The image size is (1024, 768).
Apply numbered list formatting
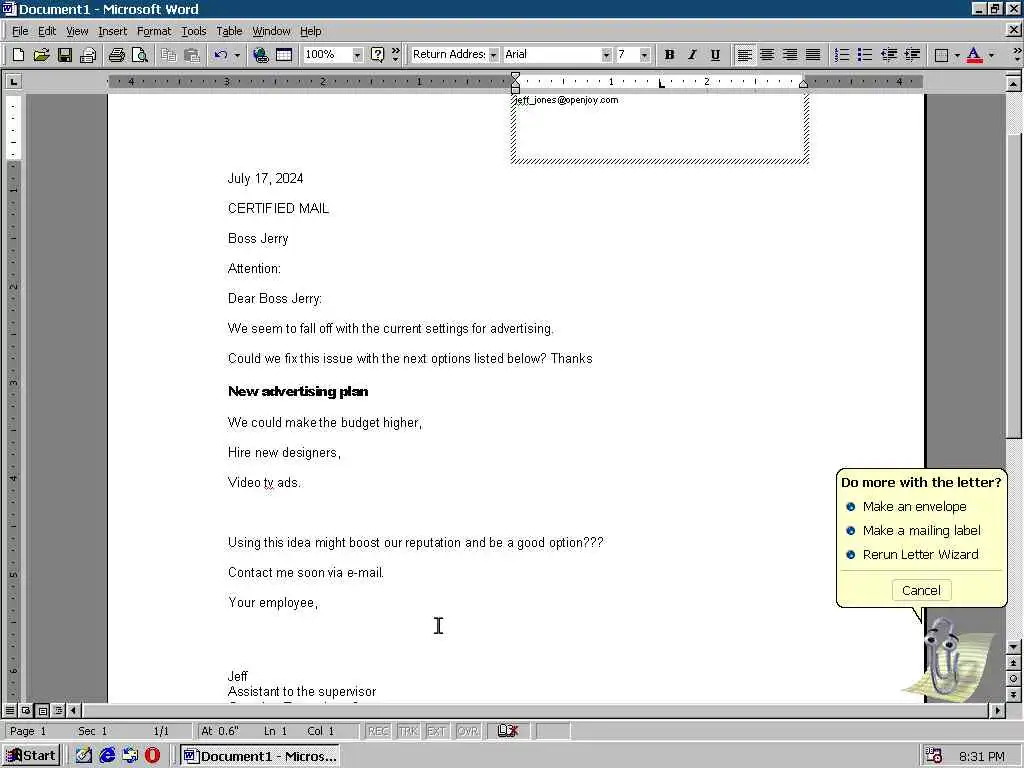842,55
